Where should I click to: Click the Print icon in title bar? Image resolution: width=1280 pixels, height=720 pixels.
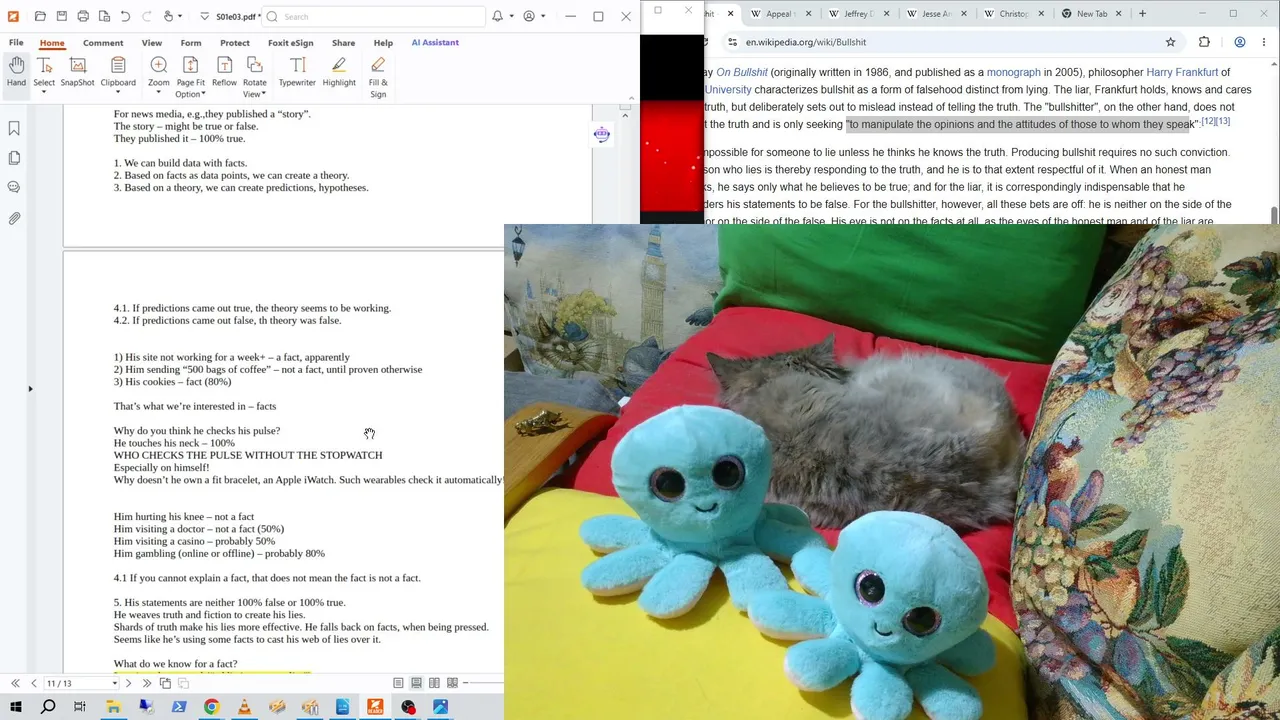coord(83,16)
